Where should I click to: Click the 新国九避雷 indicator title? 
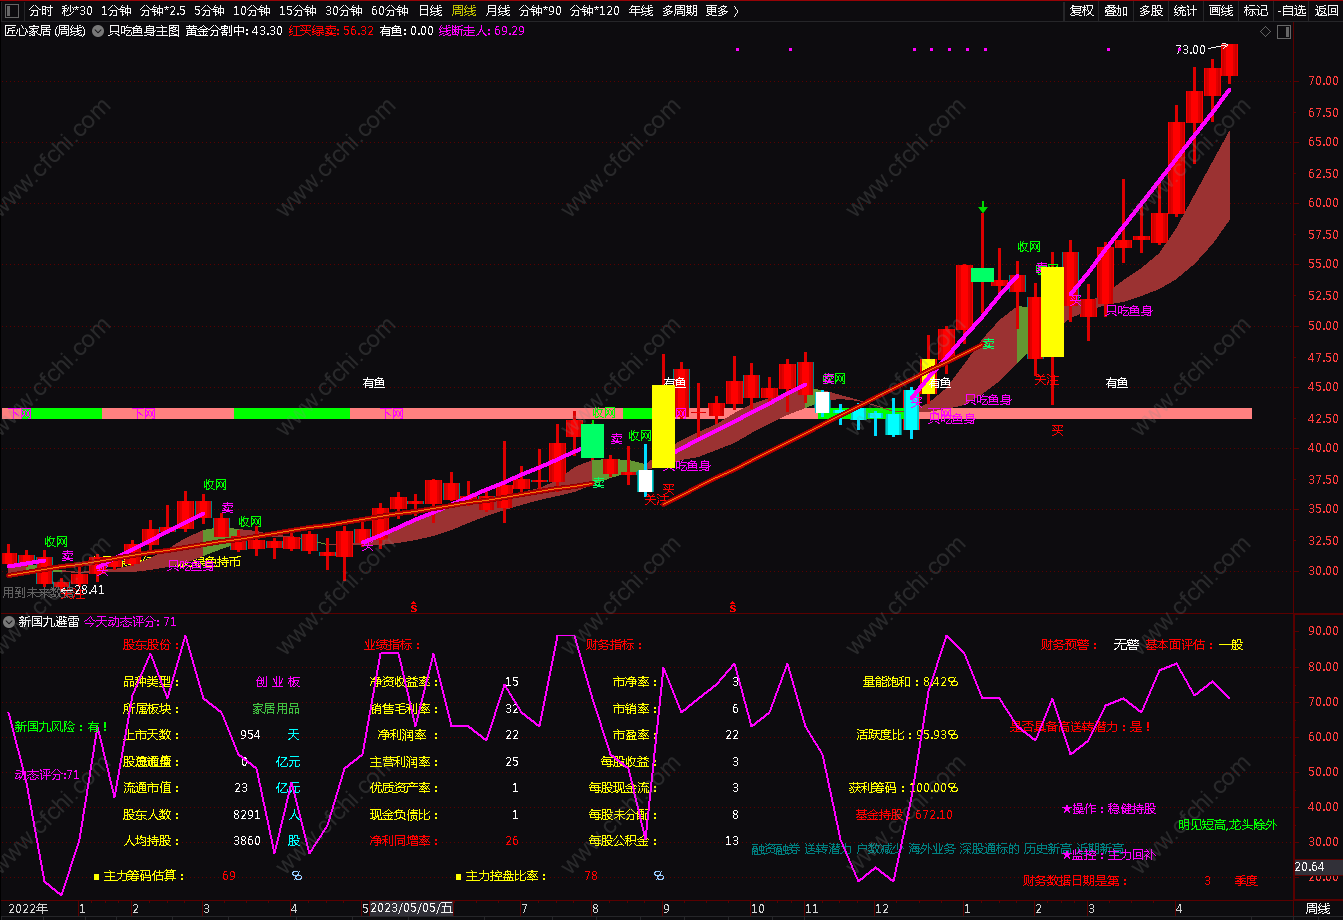coord(48,621)
